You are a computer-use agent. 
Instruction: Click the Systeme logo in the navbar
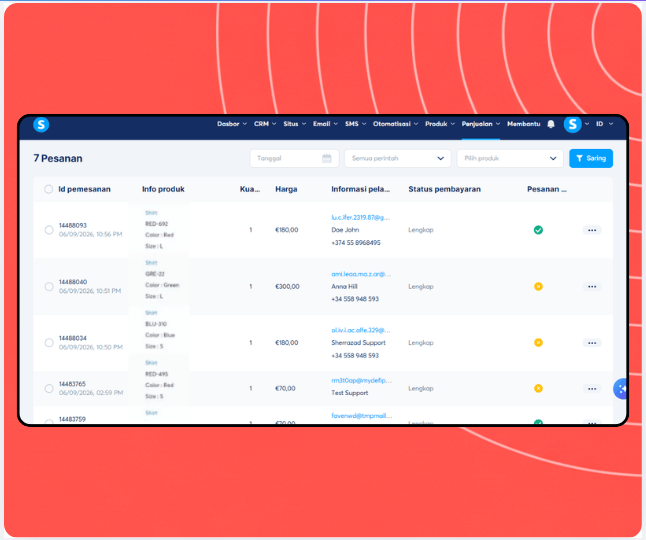click(41, 124)
